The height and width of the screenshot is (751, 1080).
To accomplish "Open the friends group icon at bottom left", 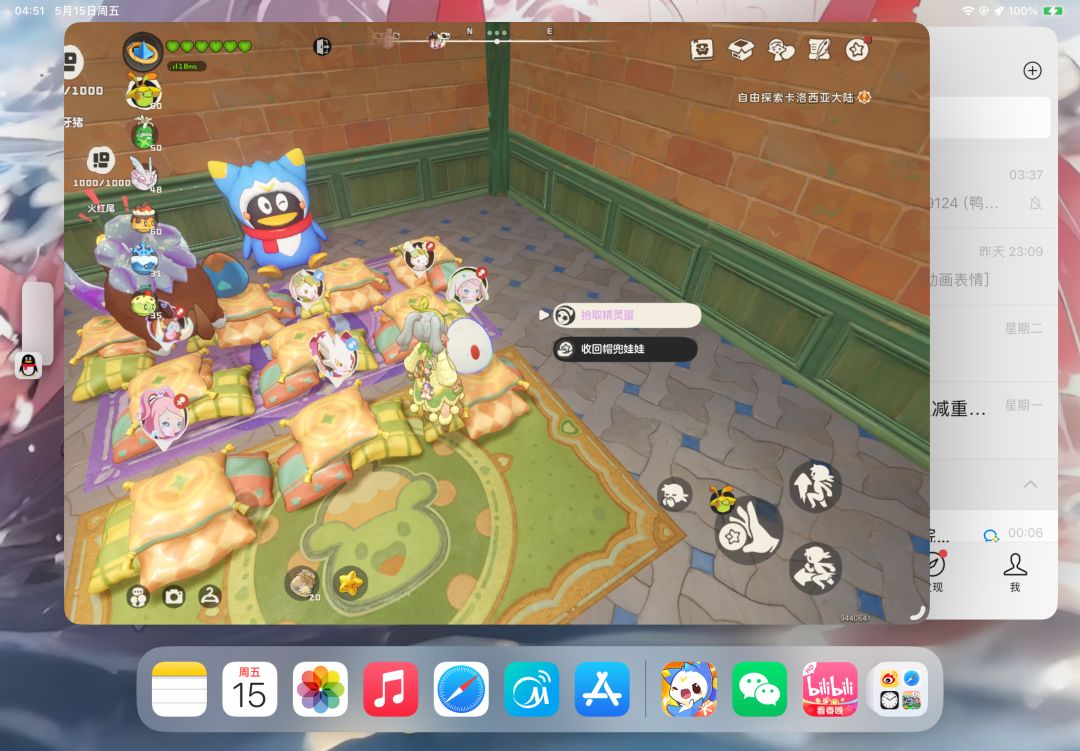I will coord(138,596).
